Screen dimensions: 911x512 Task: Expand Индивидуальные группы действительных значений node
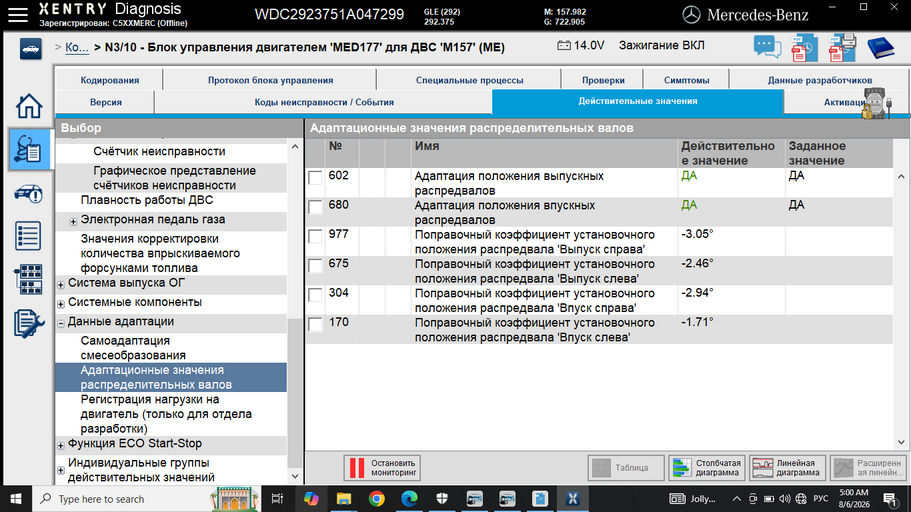[x=60, y=470]
